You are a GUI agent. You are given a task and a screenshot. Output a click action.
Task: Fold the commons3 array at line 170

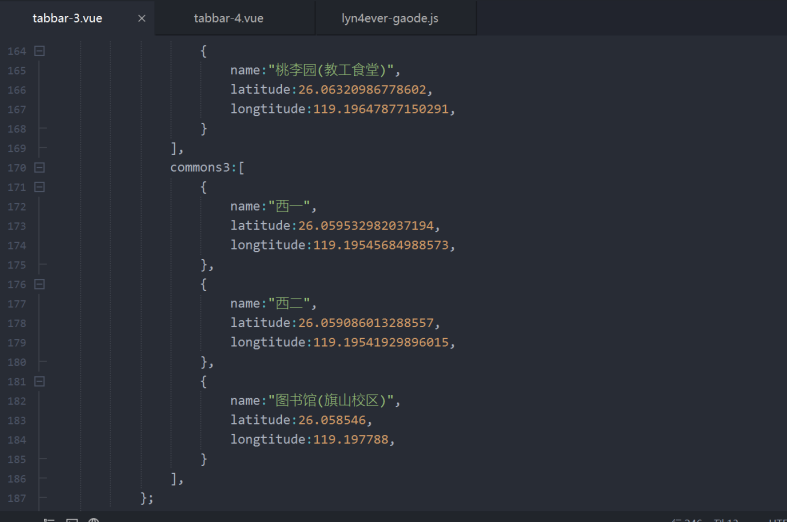[x=39, y=168]
